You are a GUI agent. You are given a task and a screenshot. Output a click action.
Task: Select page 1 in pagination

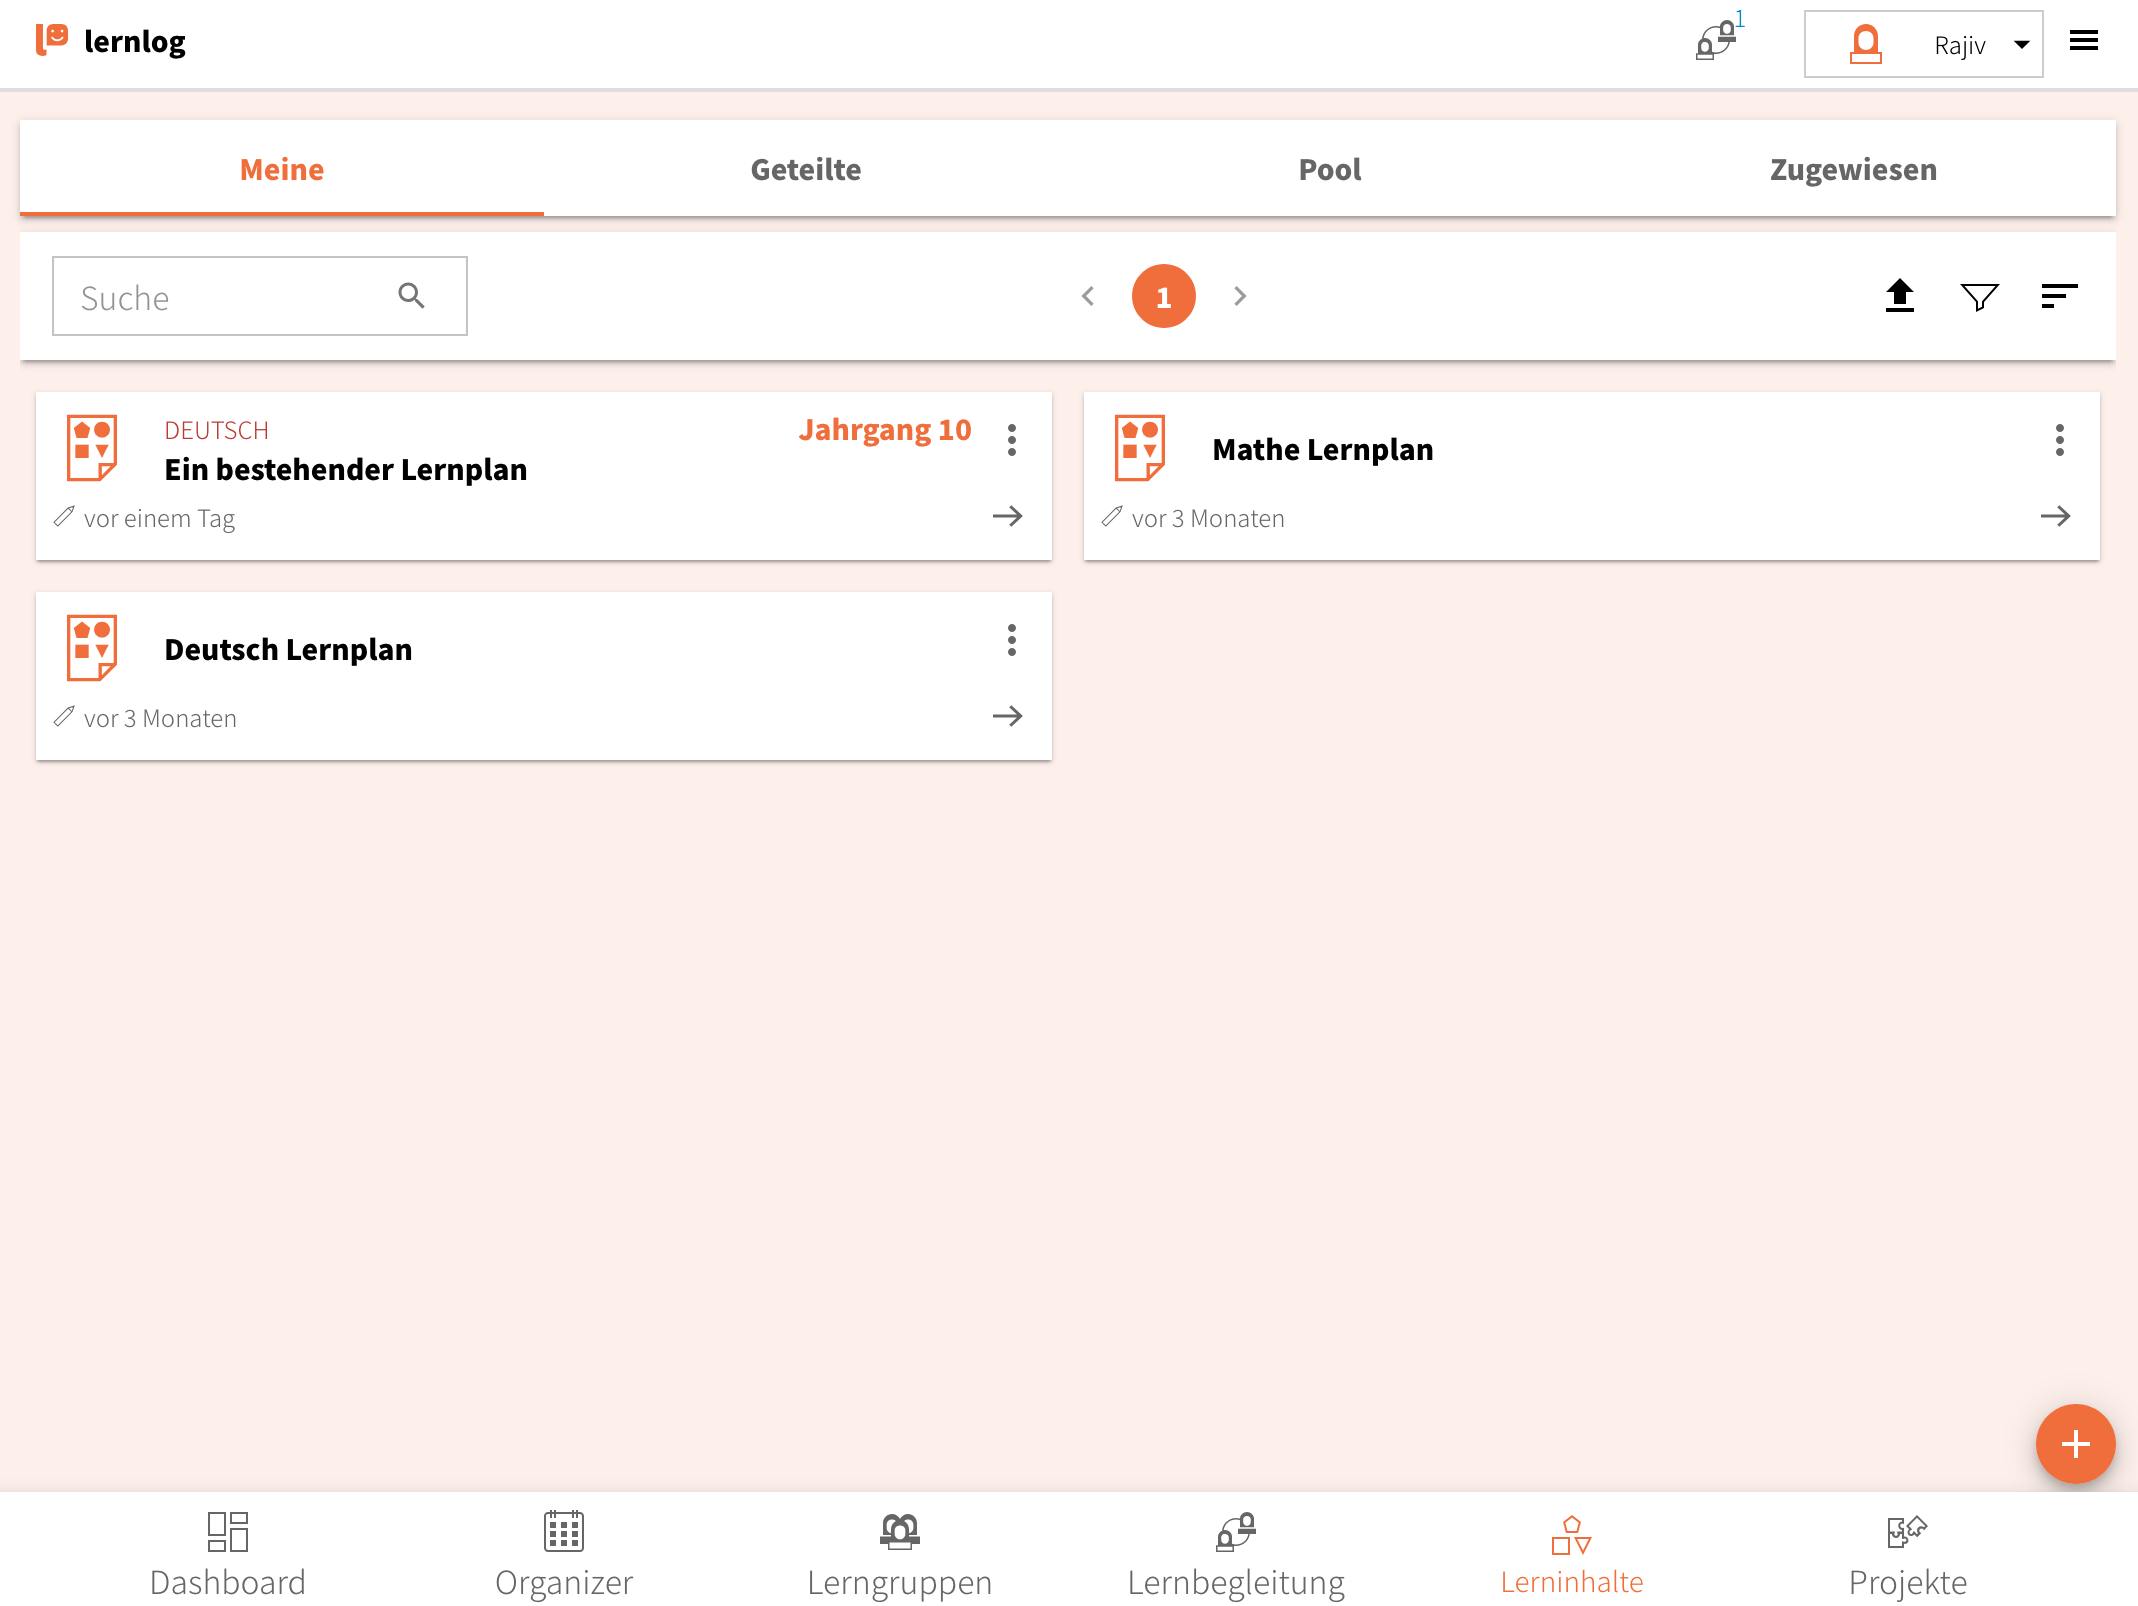(1163, 296)
